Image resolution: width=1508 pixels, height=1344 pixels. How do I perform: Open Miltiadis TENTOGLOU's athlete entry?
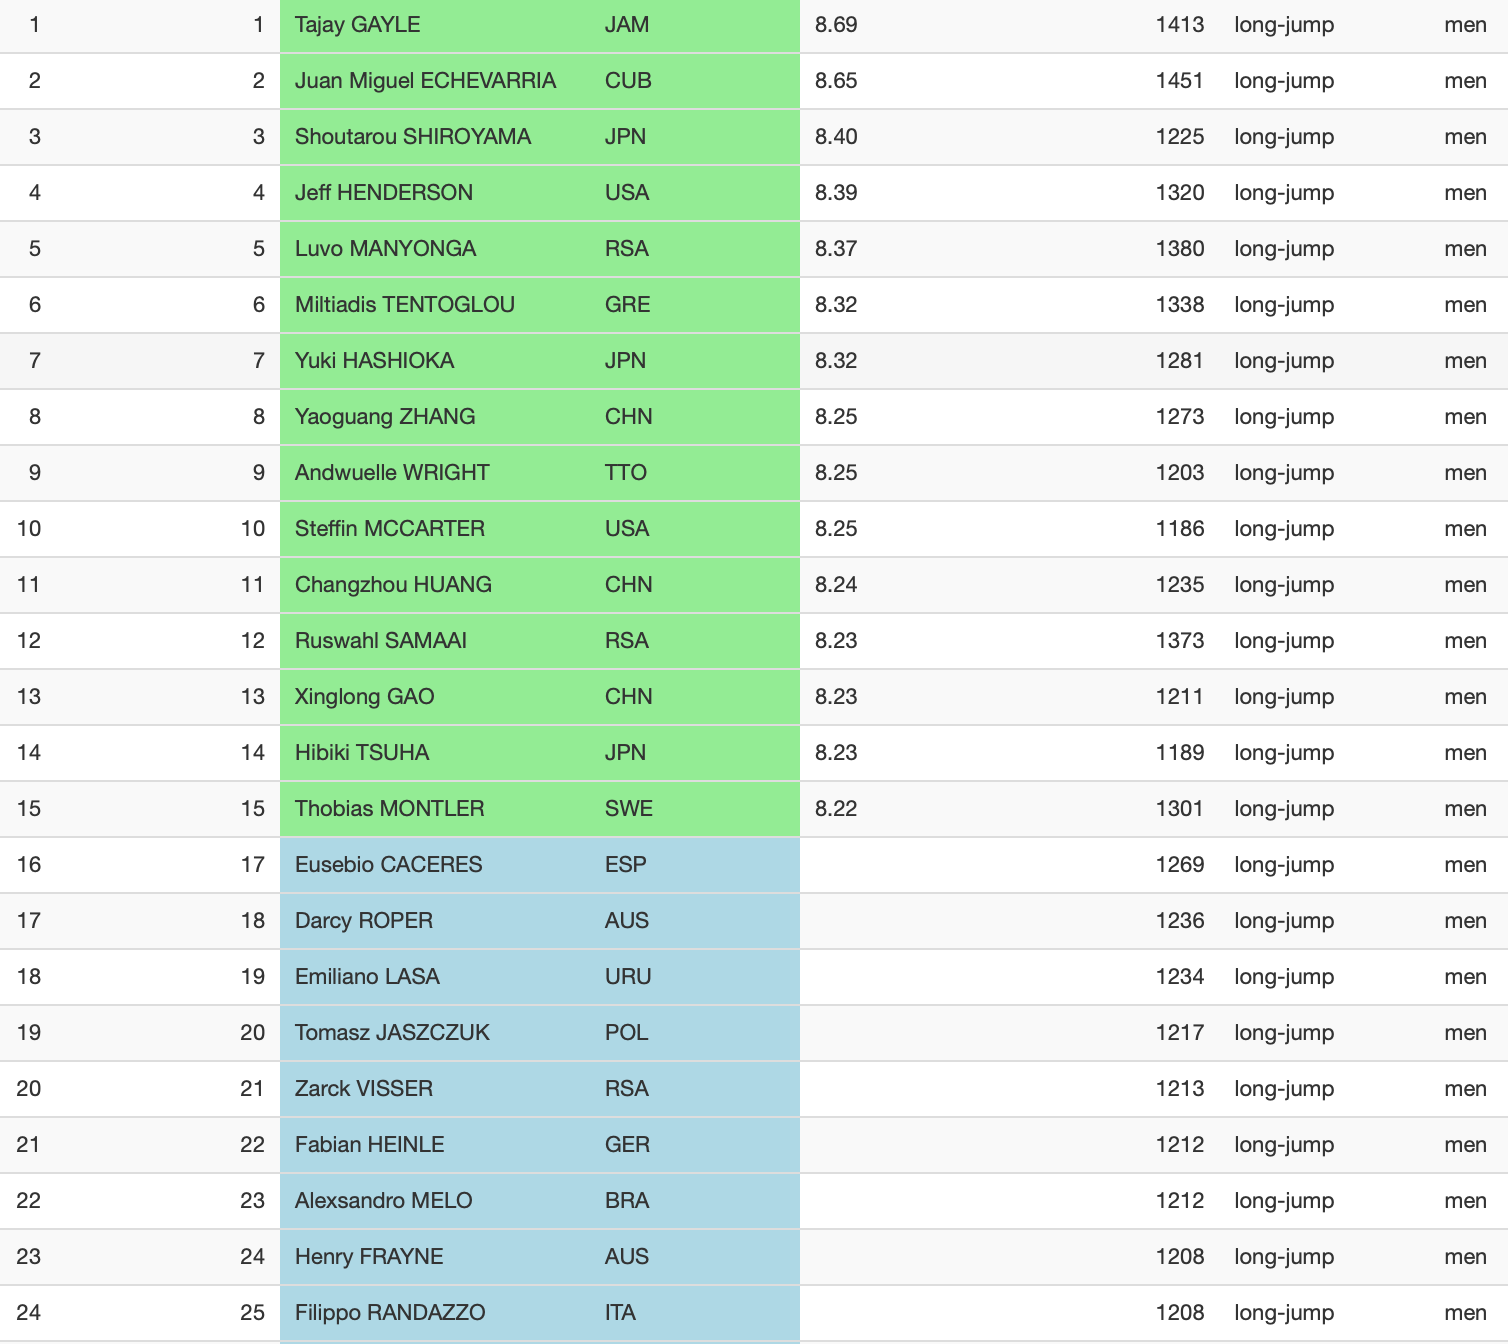coord(404,305)
